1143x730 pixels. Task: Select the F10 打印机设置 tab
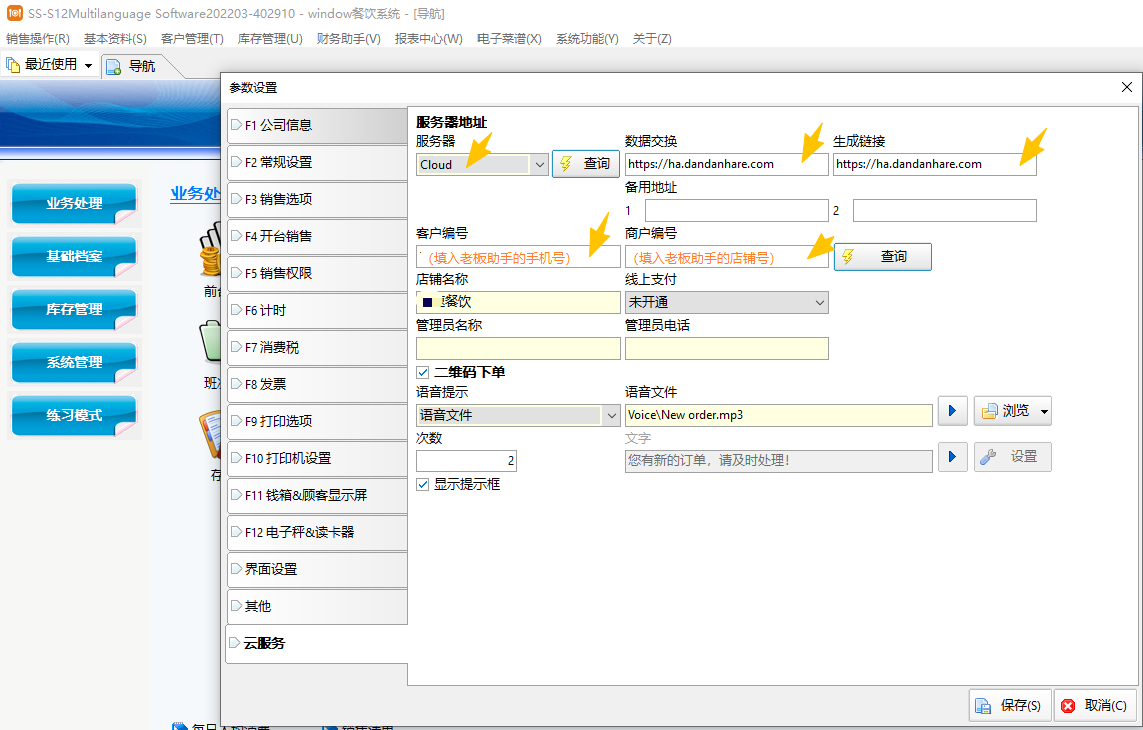coord(316,458)
